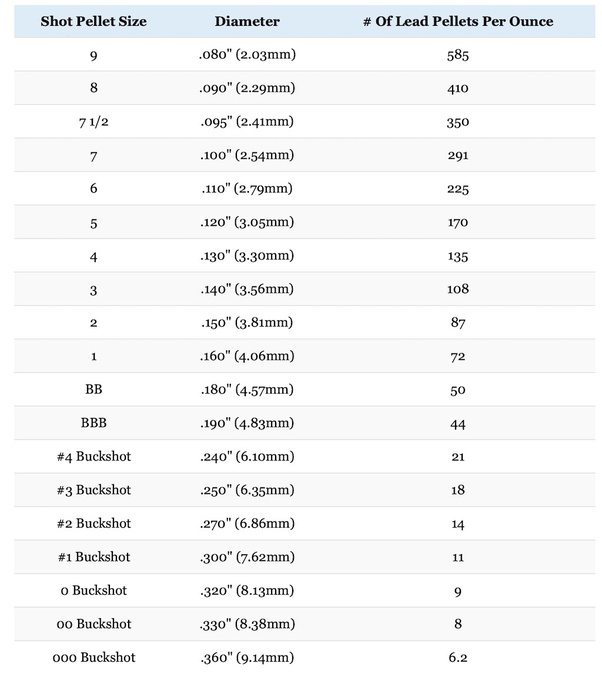Click the Shot Pellet Size column header

(94, 21)
